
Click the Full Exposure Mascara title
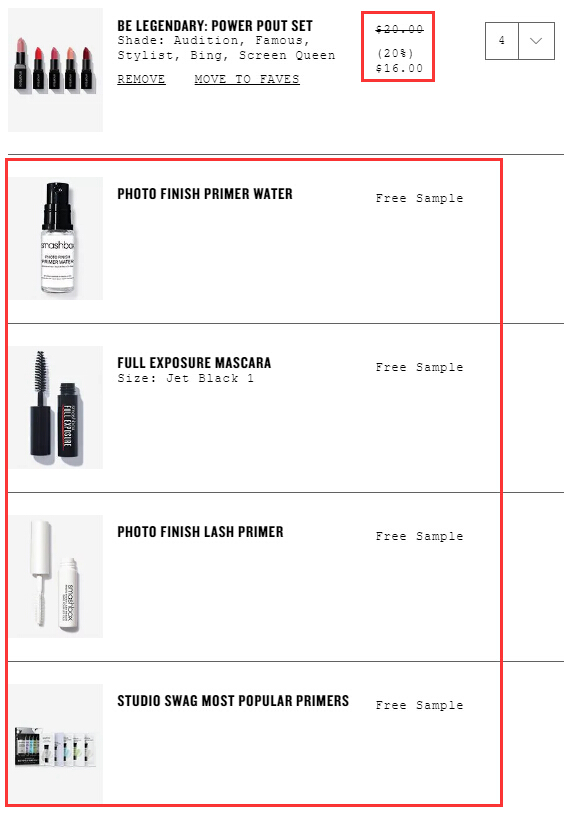pos(194,363)
